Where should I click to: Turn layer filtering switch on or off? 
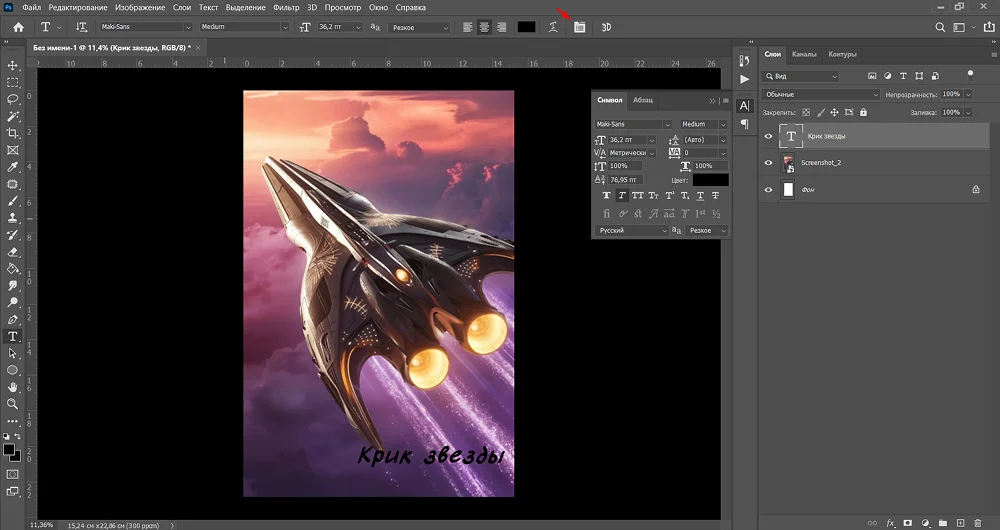(970, 75)
